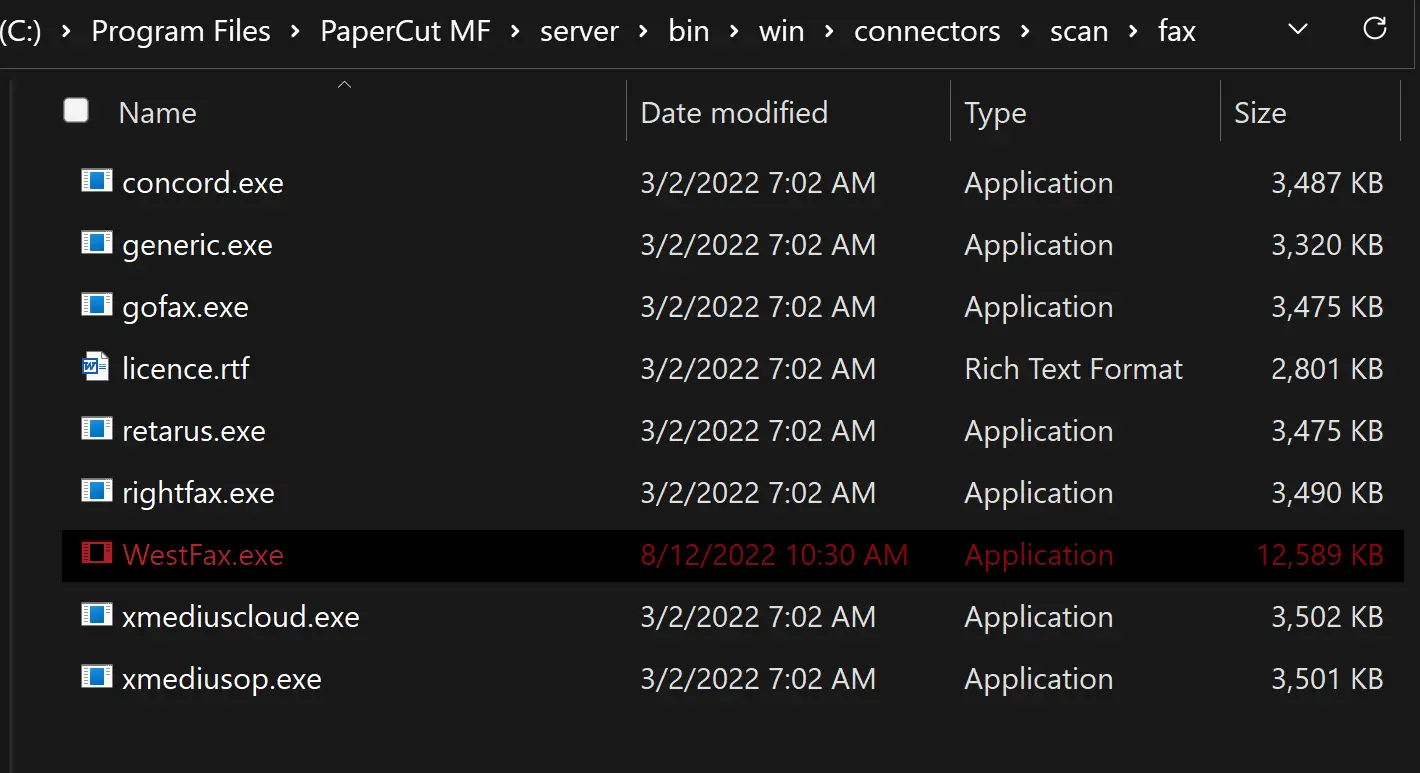Image resolution: width=1420 pixels, height=773 pixels.
Task: Toggle the select-all checkbox in header
Action: (76, 111)
